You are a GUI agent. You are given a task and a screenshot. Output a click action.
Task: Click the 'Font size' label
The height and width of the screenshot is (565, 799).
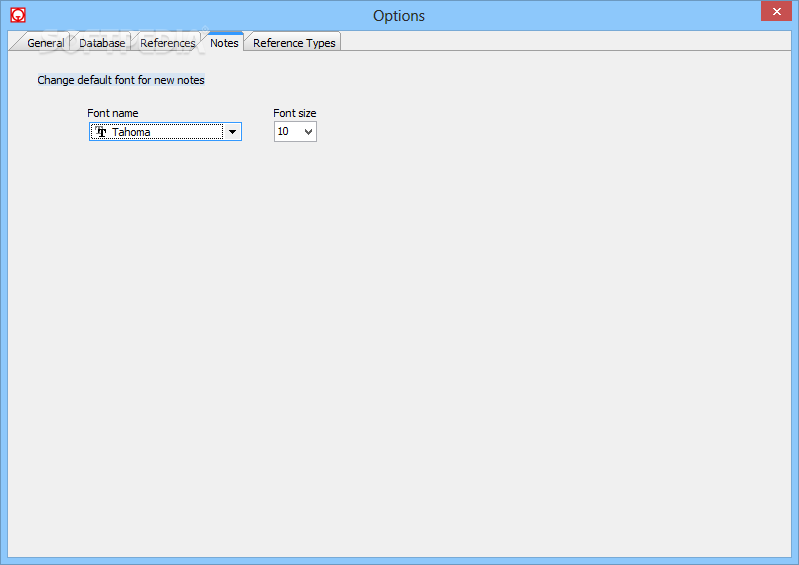click(295, 113)
